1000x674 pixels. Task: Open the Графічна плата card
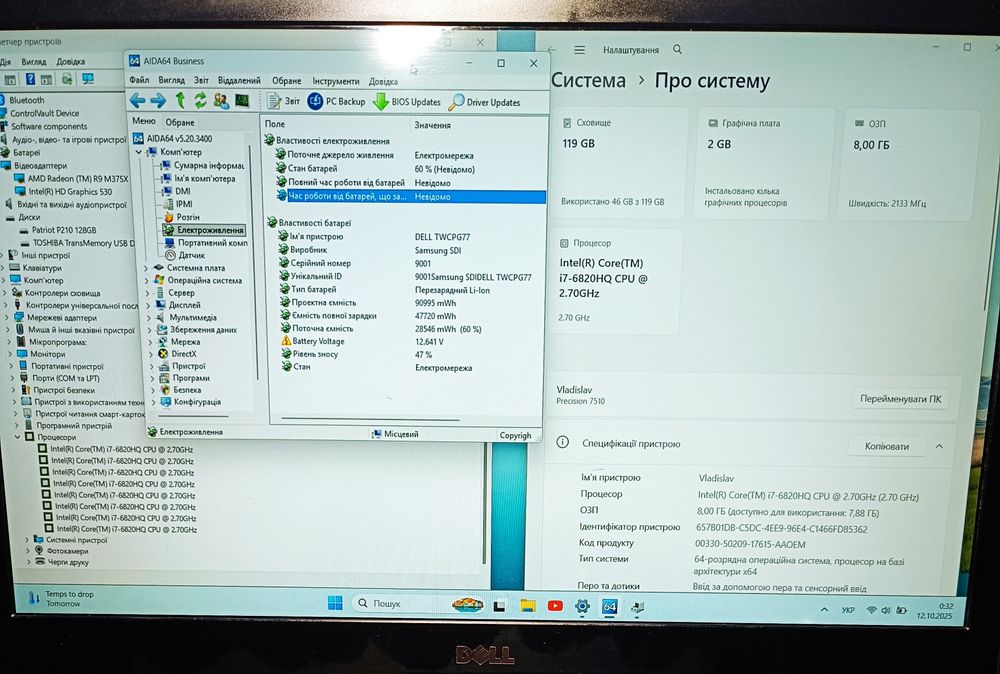764,164
